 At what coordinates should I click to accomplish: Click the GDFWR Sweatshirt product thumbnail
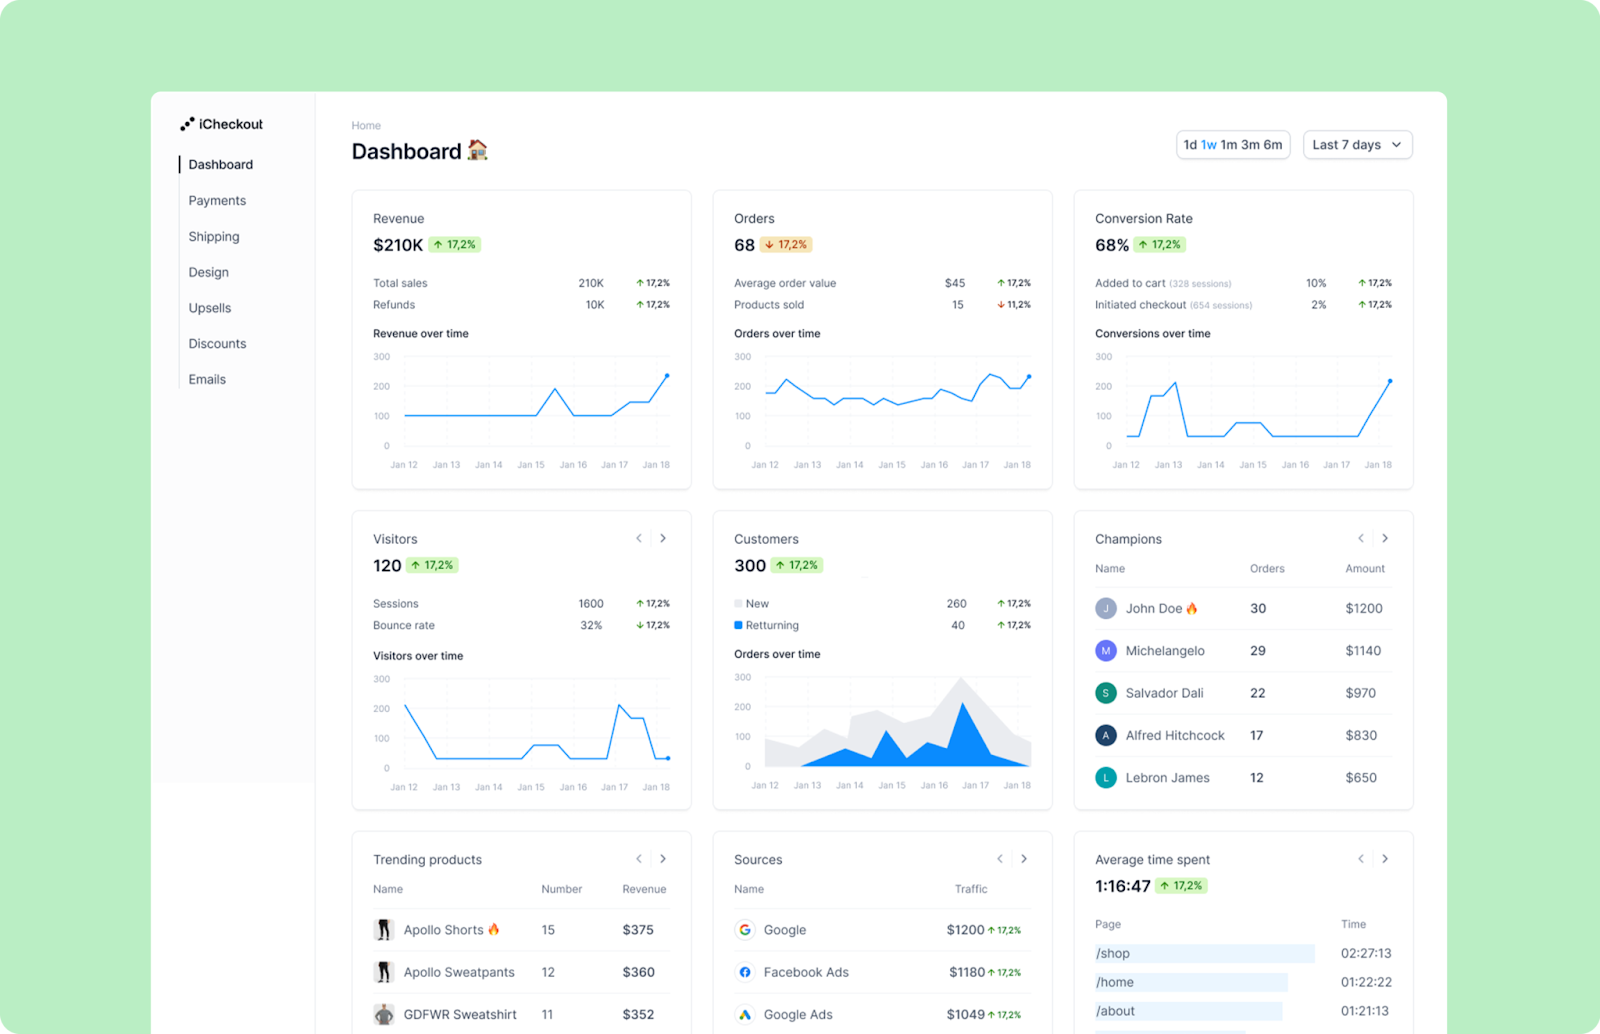tap(384, 1014)
